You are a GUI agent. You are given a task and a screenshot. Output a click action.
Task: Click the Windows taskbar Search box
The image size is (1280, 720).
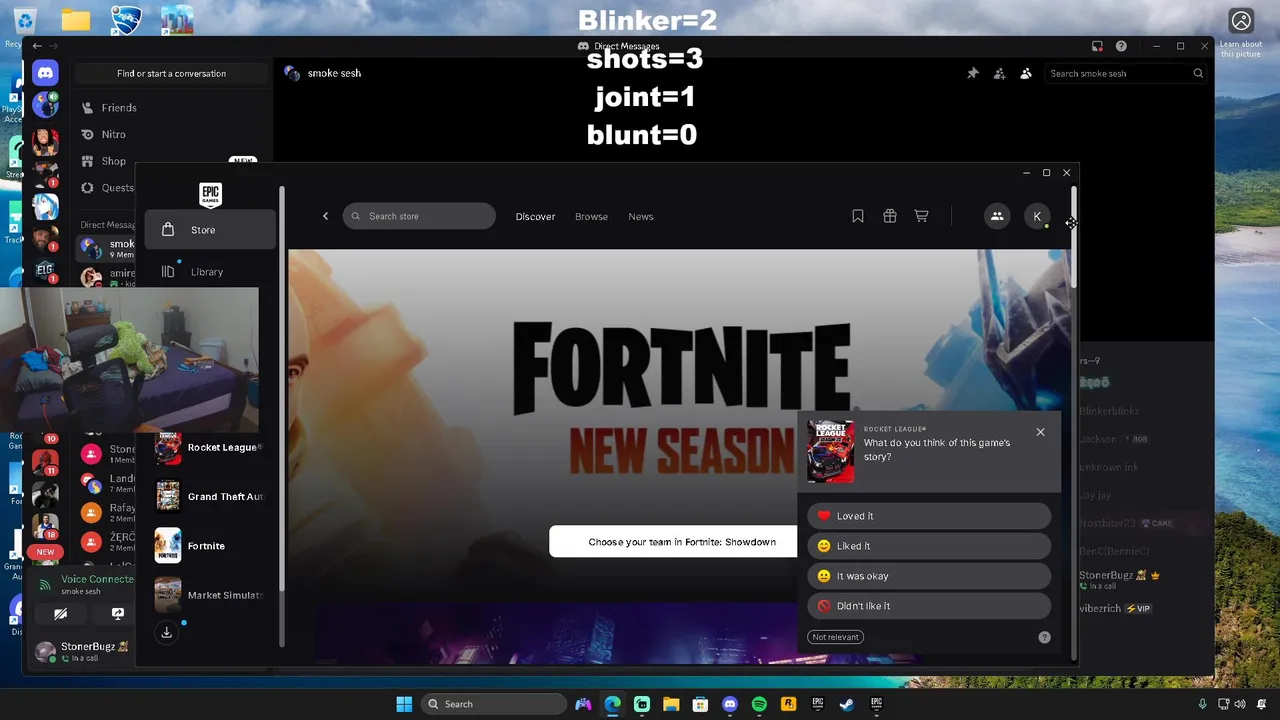[x=495, y=704]
